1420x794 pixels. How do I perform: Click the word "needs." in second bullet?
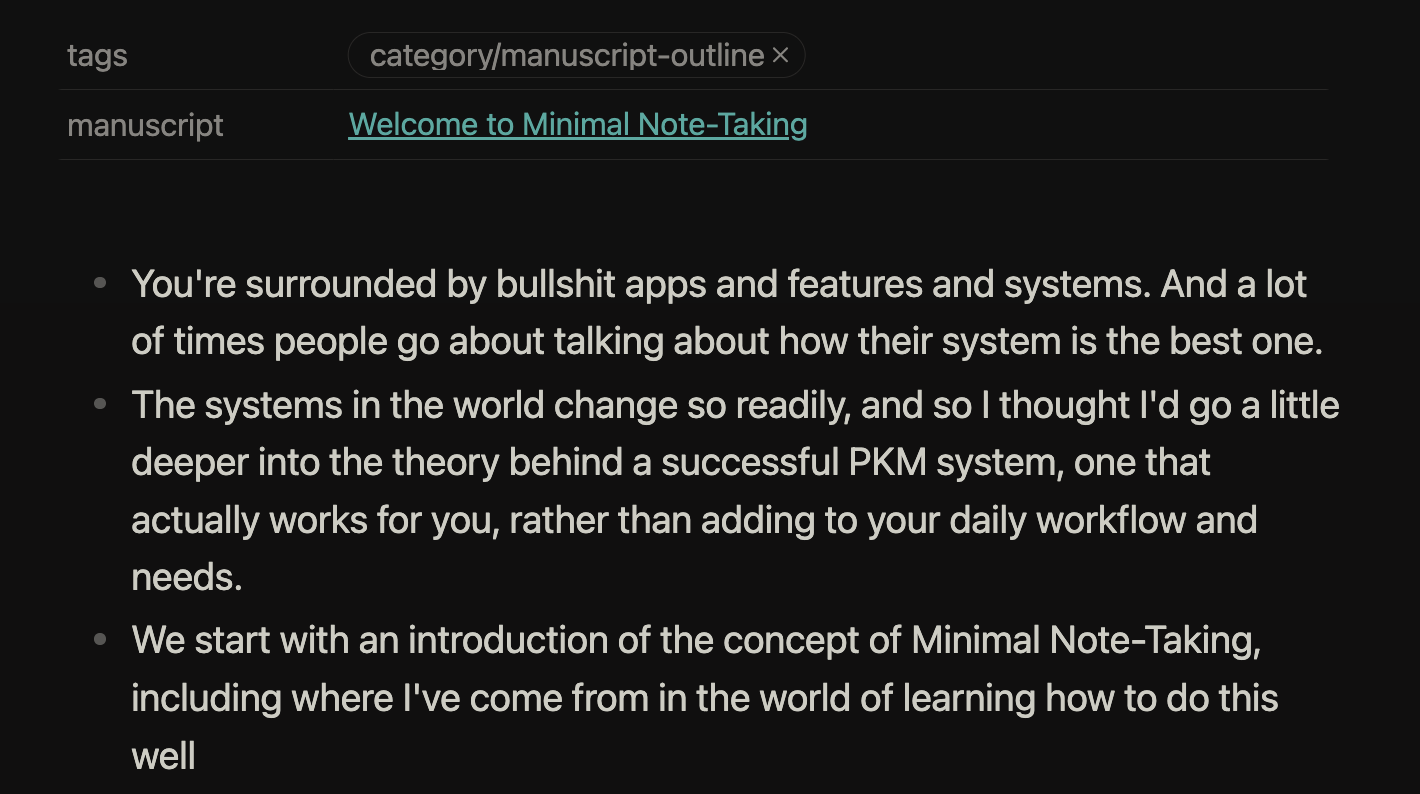187,578
